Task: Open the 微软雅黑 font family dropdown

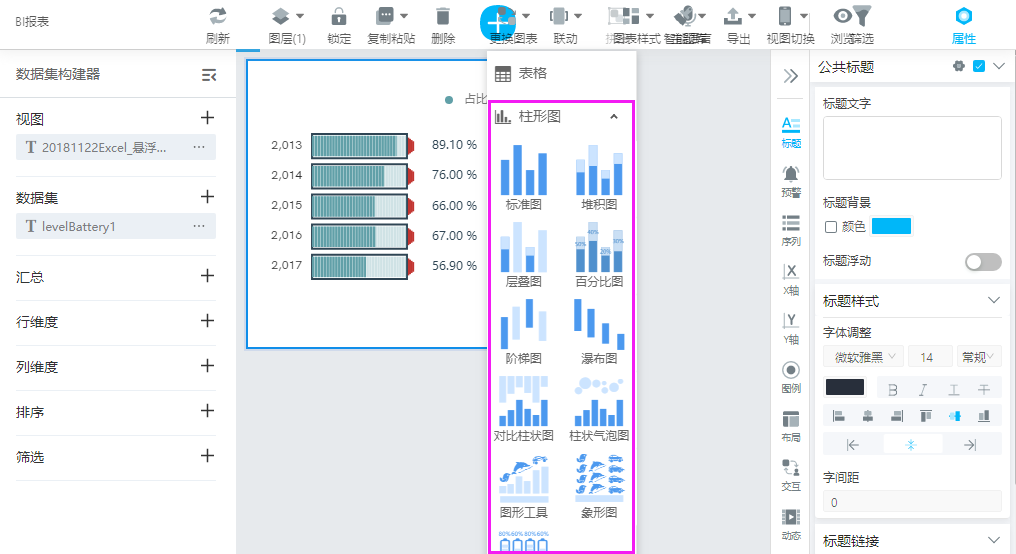Action: tap(862, 357)
